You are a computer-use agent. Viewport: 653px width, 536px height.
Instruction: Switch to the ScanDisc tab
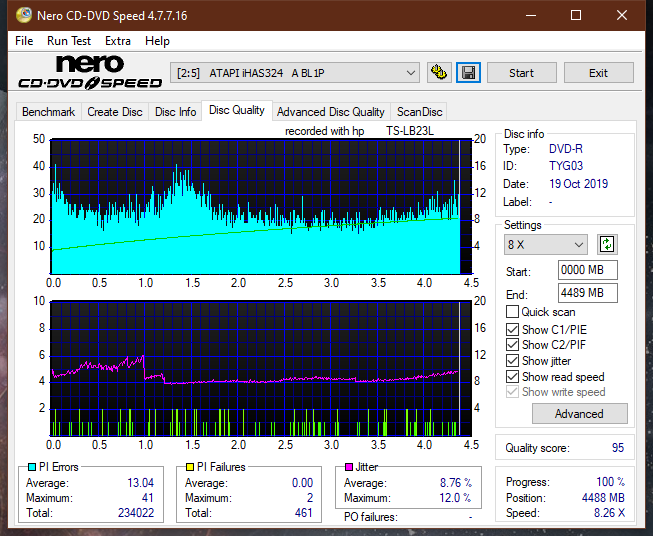tap(419, 112)
